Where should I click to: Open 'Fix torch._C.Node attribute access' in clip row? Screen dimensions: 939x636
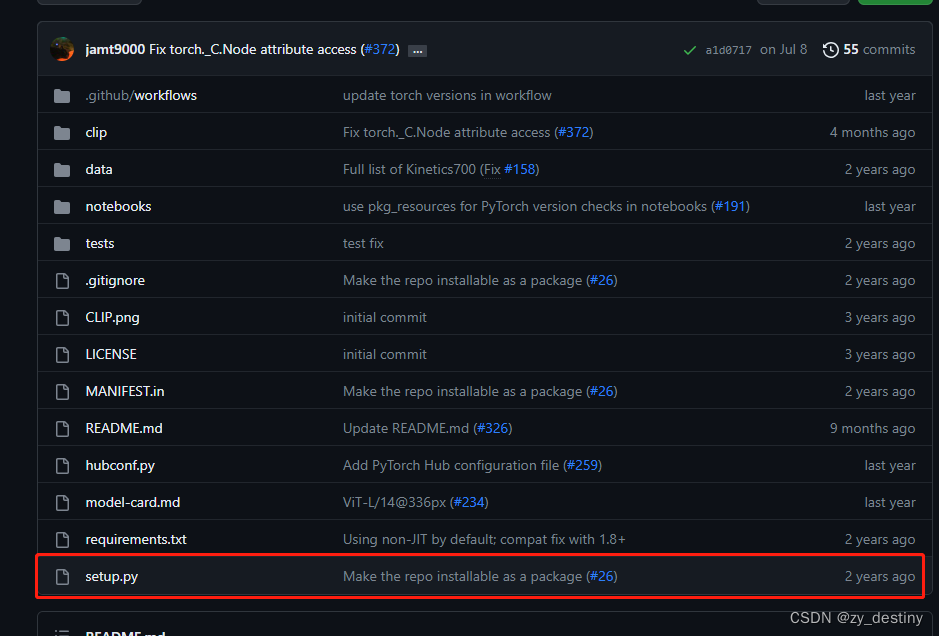(446, 132)
